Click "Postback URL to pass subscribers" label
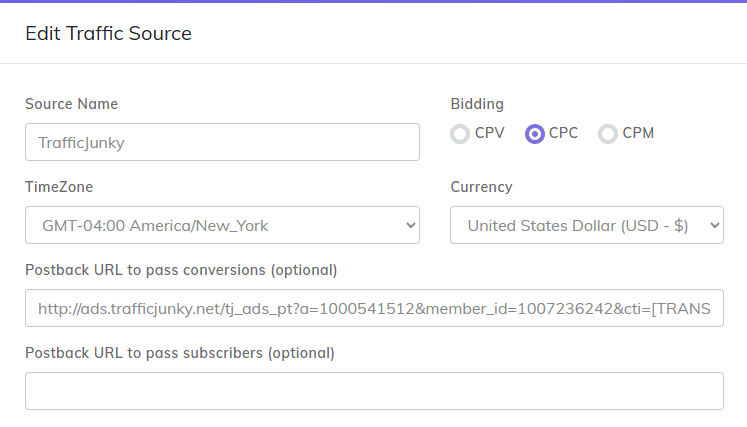This screenshot has height=427, width=747. pyautogui.click(x=179, y=353)
